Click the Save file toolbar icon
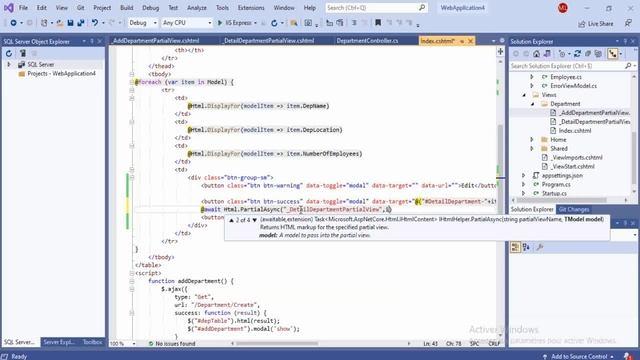640x360 pixels. coord(70,23)
